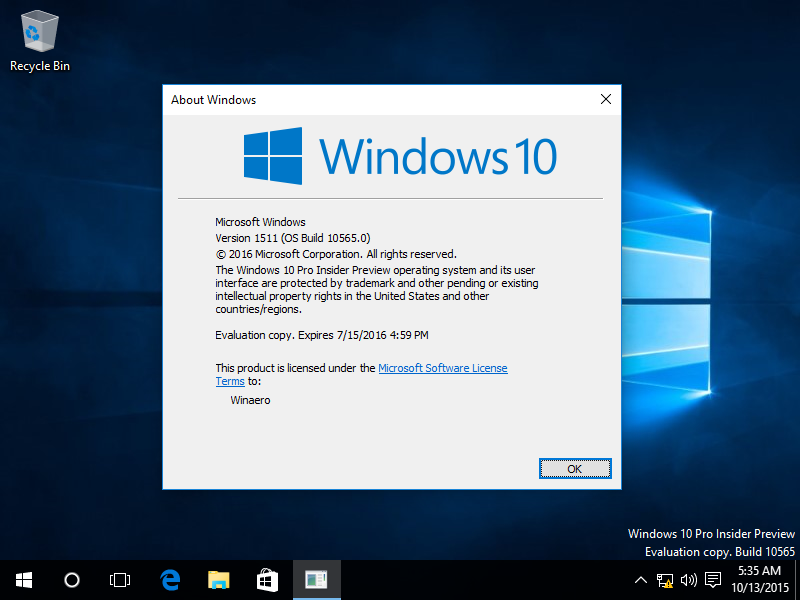
Task: Click the About Windows title bar
Action: click(x=378, y=99)
